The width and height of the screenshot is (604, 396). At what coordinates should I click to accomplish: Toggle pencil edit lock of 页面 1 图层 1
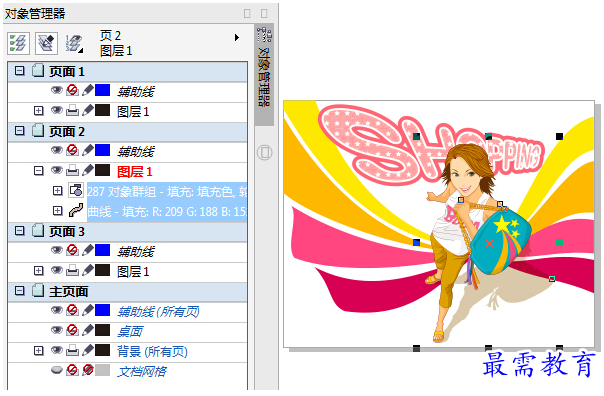[88, 111]
